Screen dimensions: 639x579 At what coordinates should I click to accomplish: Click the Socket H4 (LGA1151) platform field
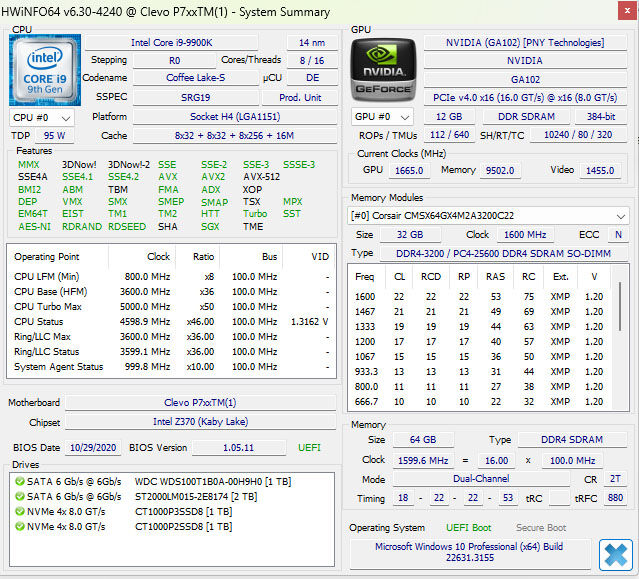[x=235, y=117]
